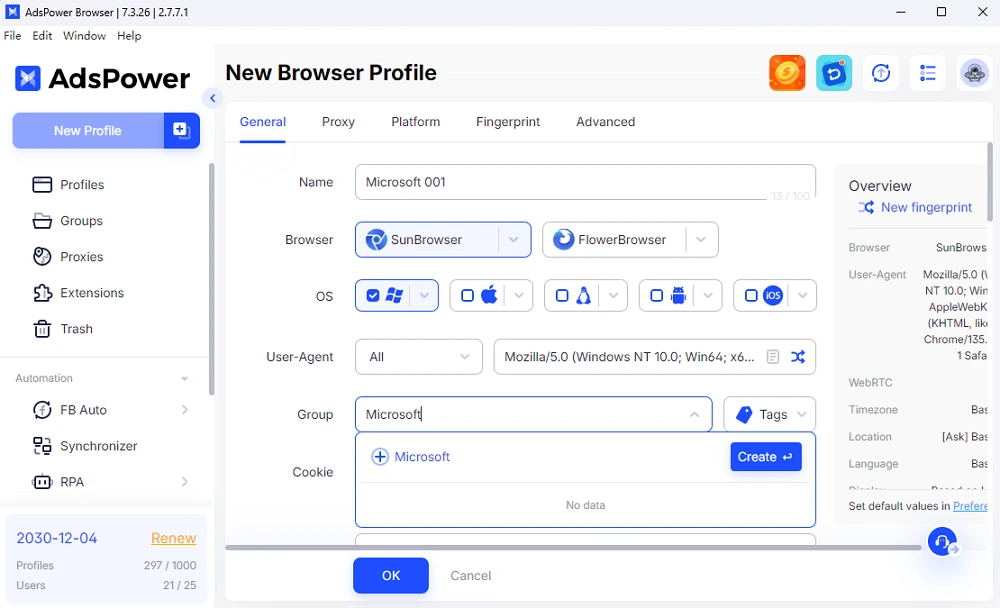Viewport: 1000px width, 608px height.
Task: Check the Linux penguin checkbox
Action: point(562,295)
